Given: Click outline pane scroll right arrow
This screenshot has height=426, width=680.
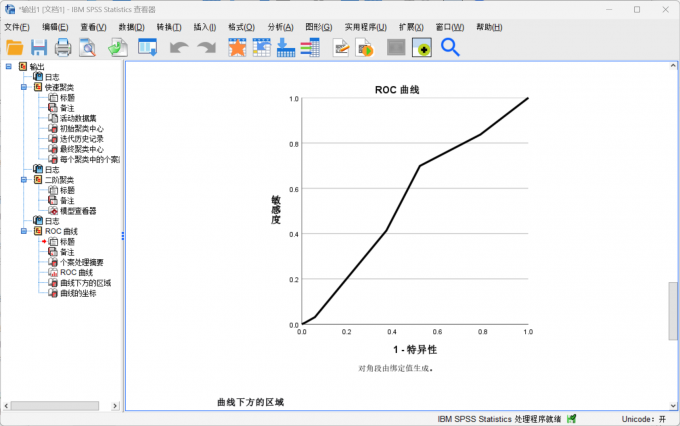Looking at the screenshot, I should click(x=115, y=406).
